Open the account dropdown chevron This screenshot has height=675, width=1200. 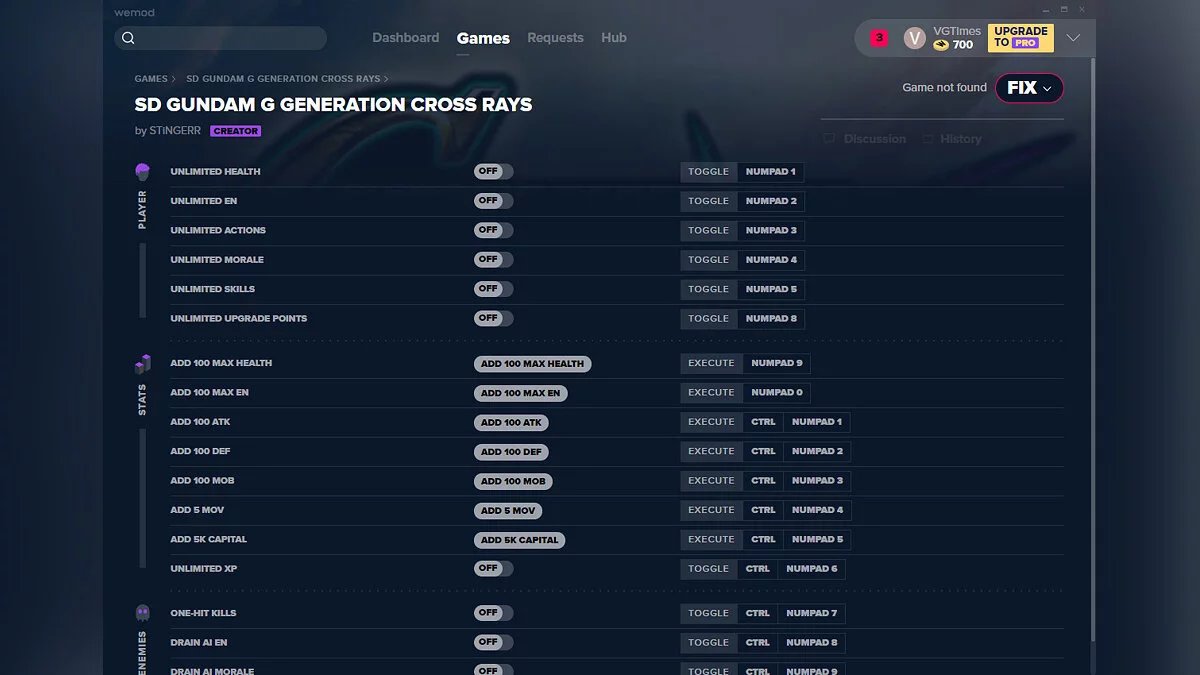coord(1073,37)
